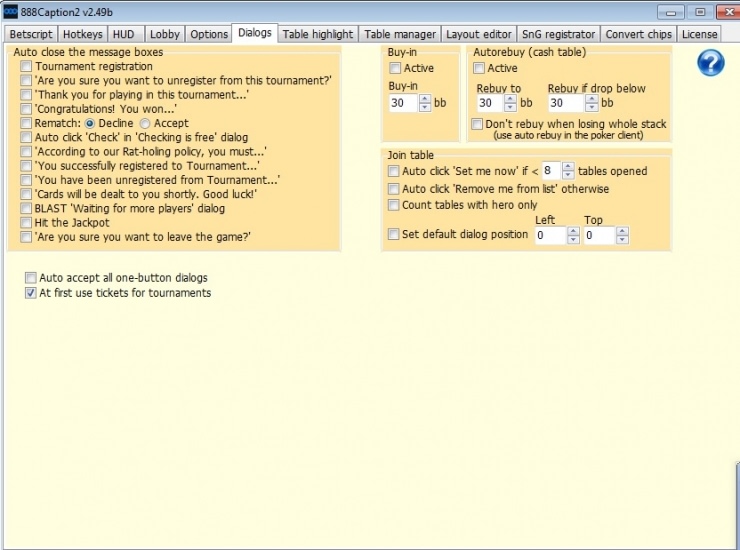
Task: Switch to SnG registrator tab
Action: [x=558, y=34]
